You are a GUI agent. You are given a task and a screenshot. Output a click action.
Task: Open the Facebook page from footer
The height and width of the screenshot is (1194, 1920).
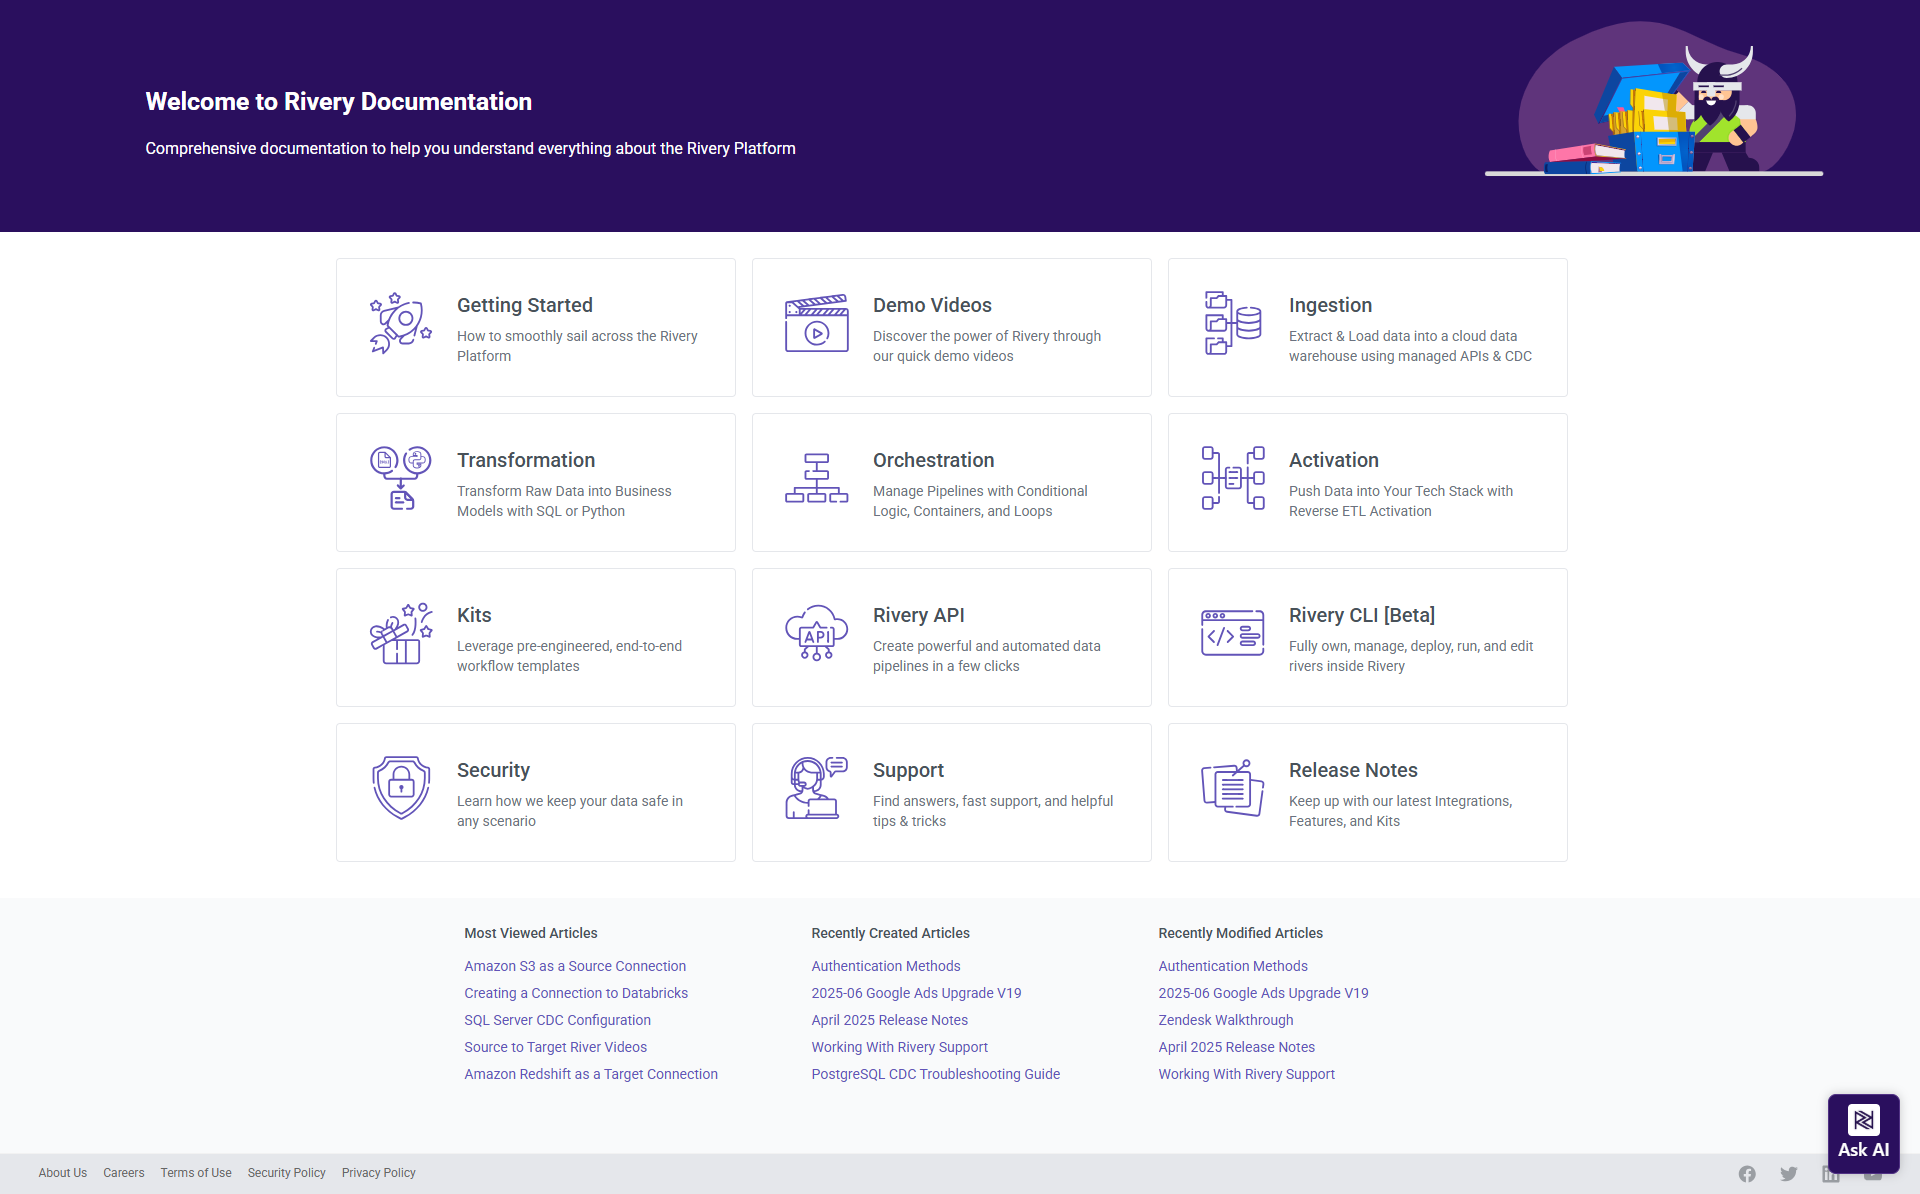click(1747, 1174)
